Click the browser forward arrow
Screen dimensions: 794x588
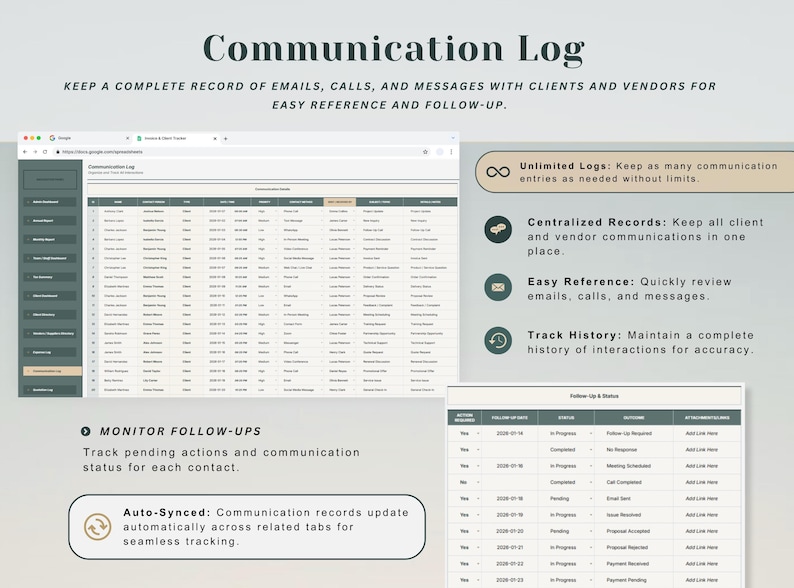point(35,151)
